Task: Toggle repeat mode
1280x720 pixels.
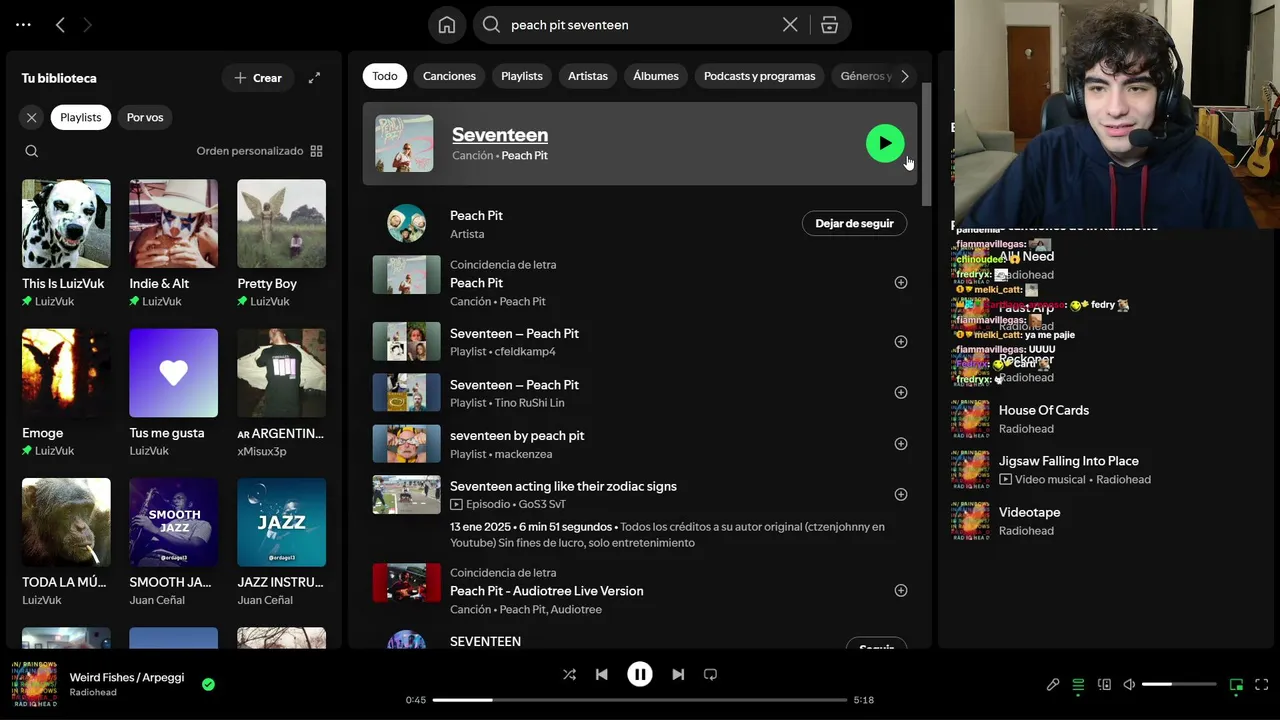Action: click(710, 675)
